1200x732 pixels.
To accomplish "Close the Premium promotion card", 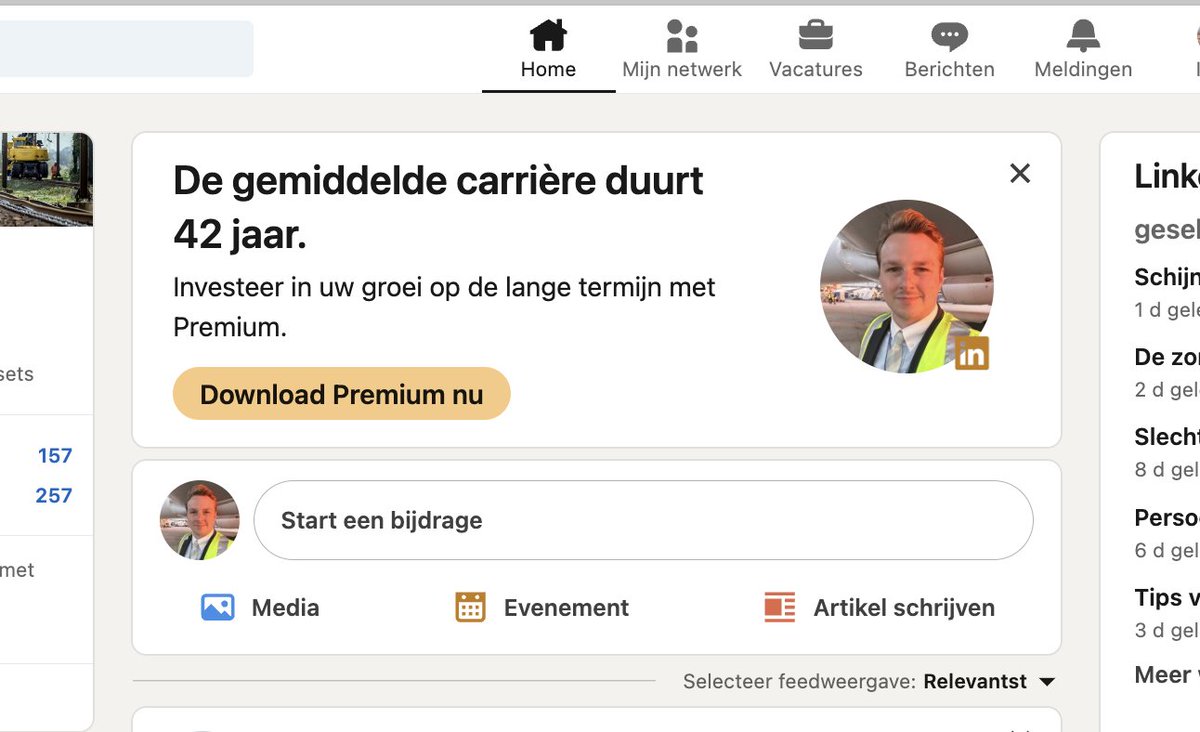I will pyautogui.click(x=1020, y=173).
